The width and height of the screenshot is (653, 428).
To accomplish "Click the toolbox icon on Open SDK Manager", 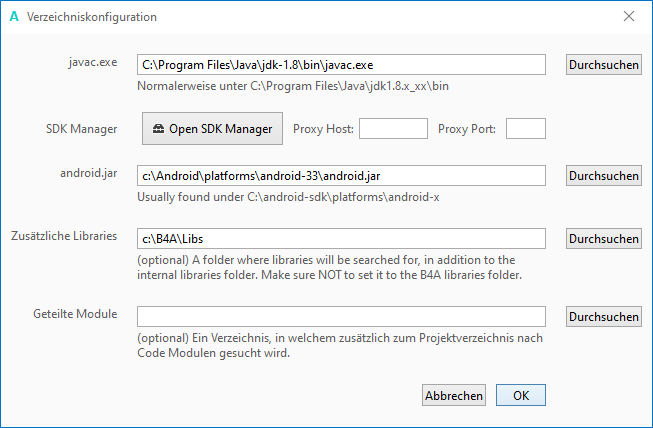I will (x=159, y=129).
